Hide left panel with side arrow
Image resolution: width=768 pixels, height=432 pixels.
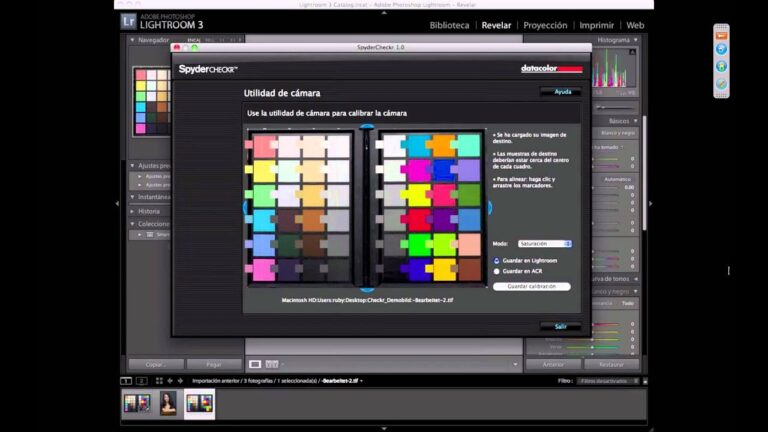(117, 203)
